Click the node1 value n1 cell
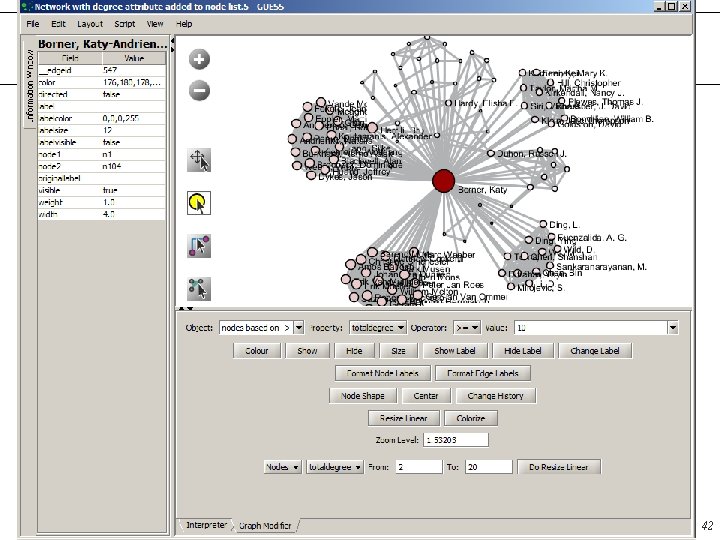Image resolution: width=720 pixels, height=540 pixels. (134, 154)
